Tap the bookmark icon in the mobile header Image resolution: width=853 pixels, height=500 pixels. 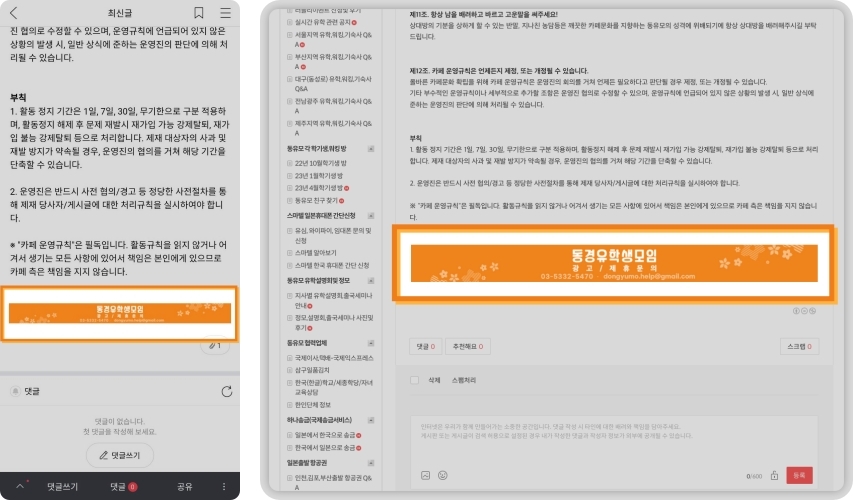coord(199,13)
